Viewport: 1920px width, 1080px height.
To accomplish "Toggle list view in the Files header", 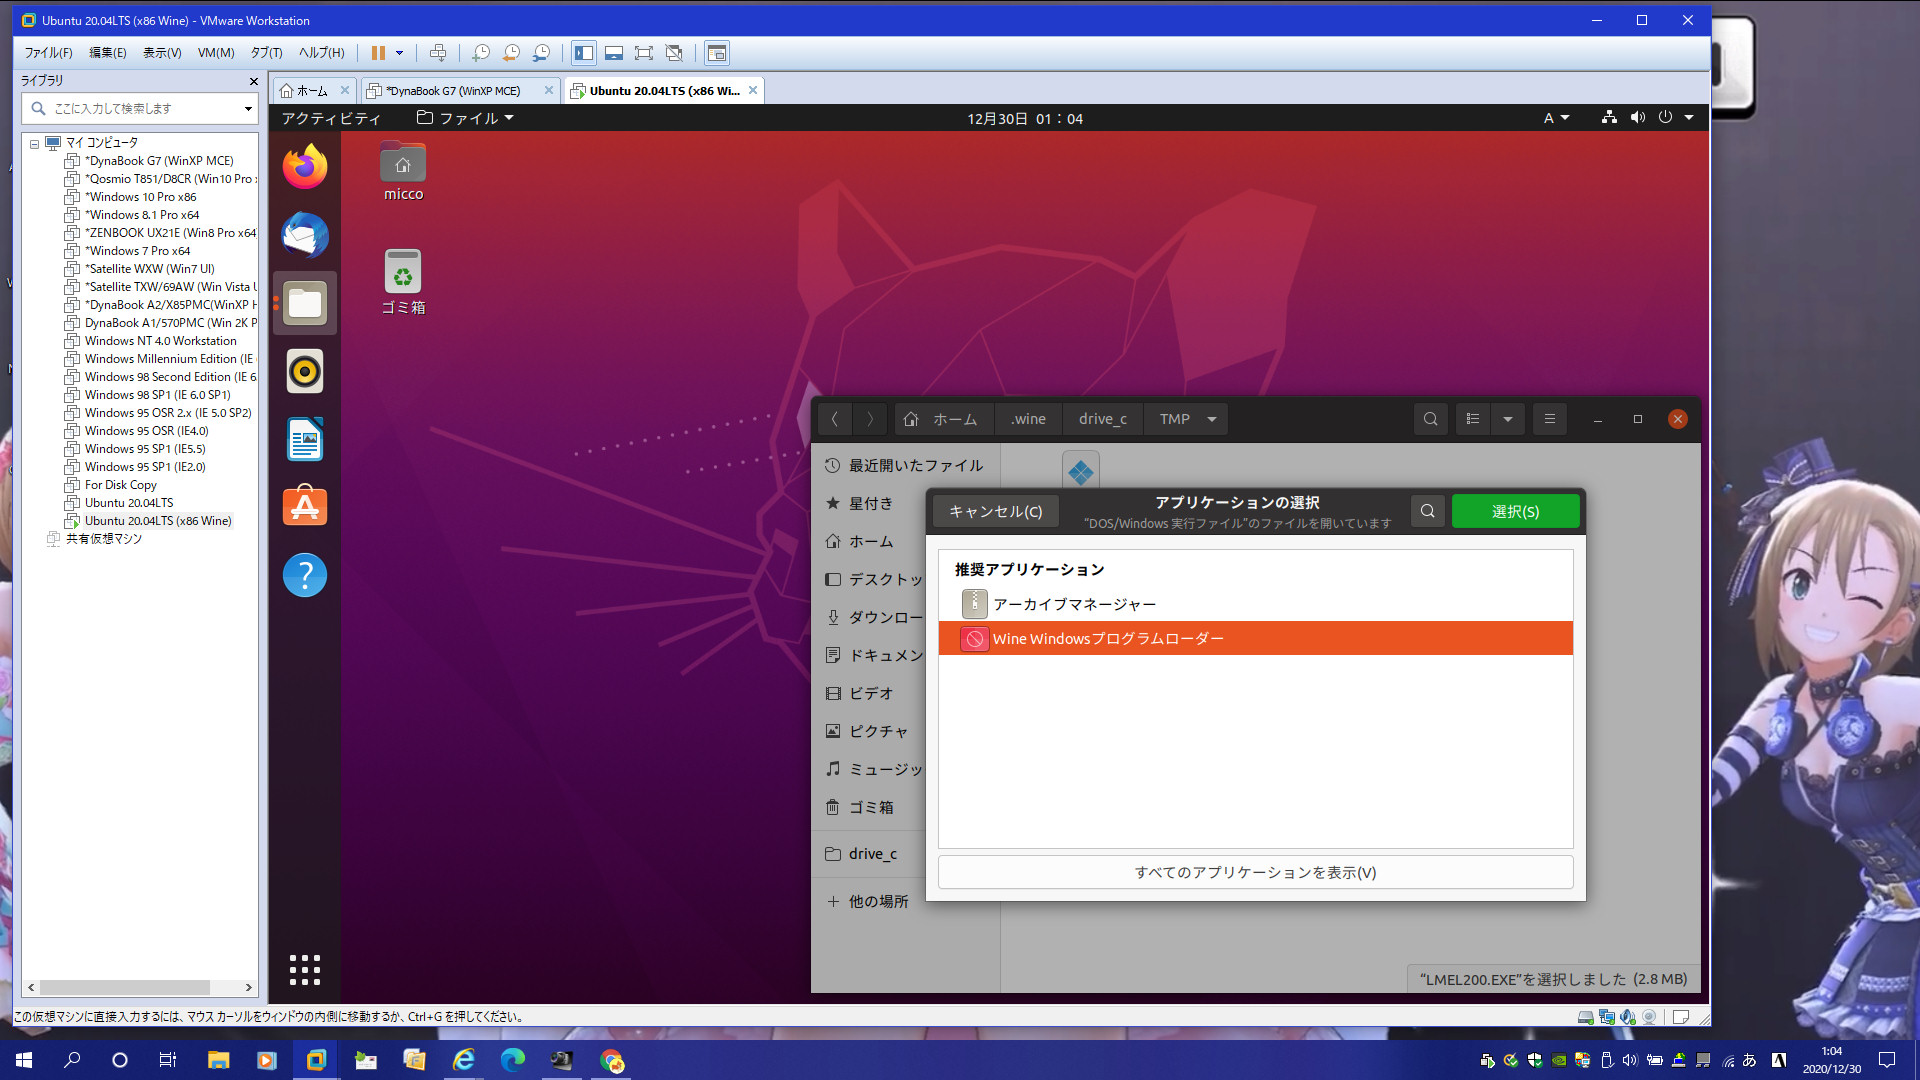I will (x=1473, y=419).
